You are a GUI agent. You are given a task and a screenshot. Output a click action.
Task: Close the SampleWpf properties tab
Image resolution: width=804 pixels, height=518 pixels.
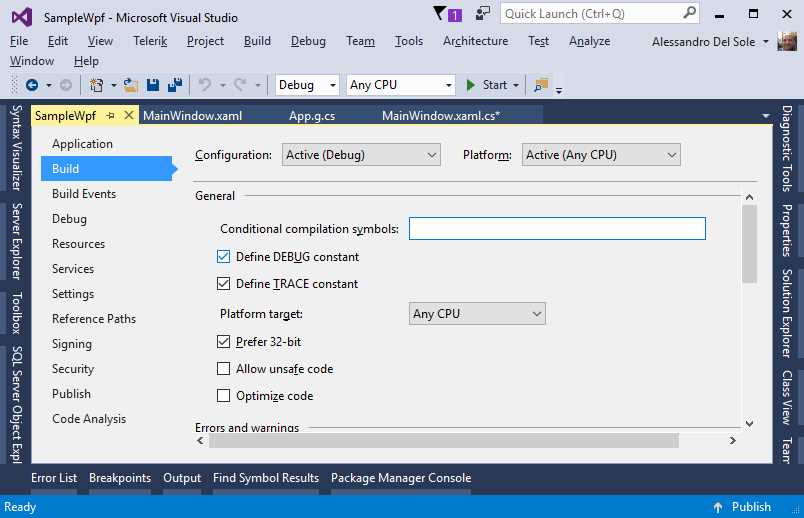[x=129, y=115]
